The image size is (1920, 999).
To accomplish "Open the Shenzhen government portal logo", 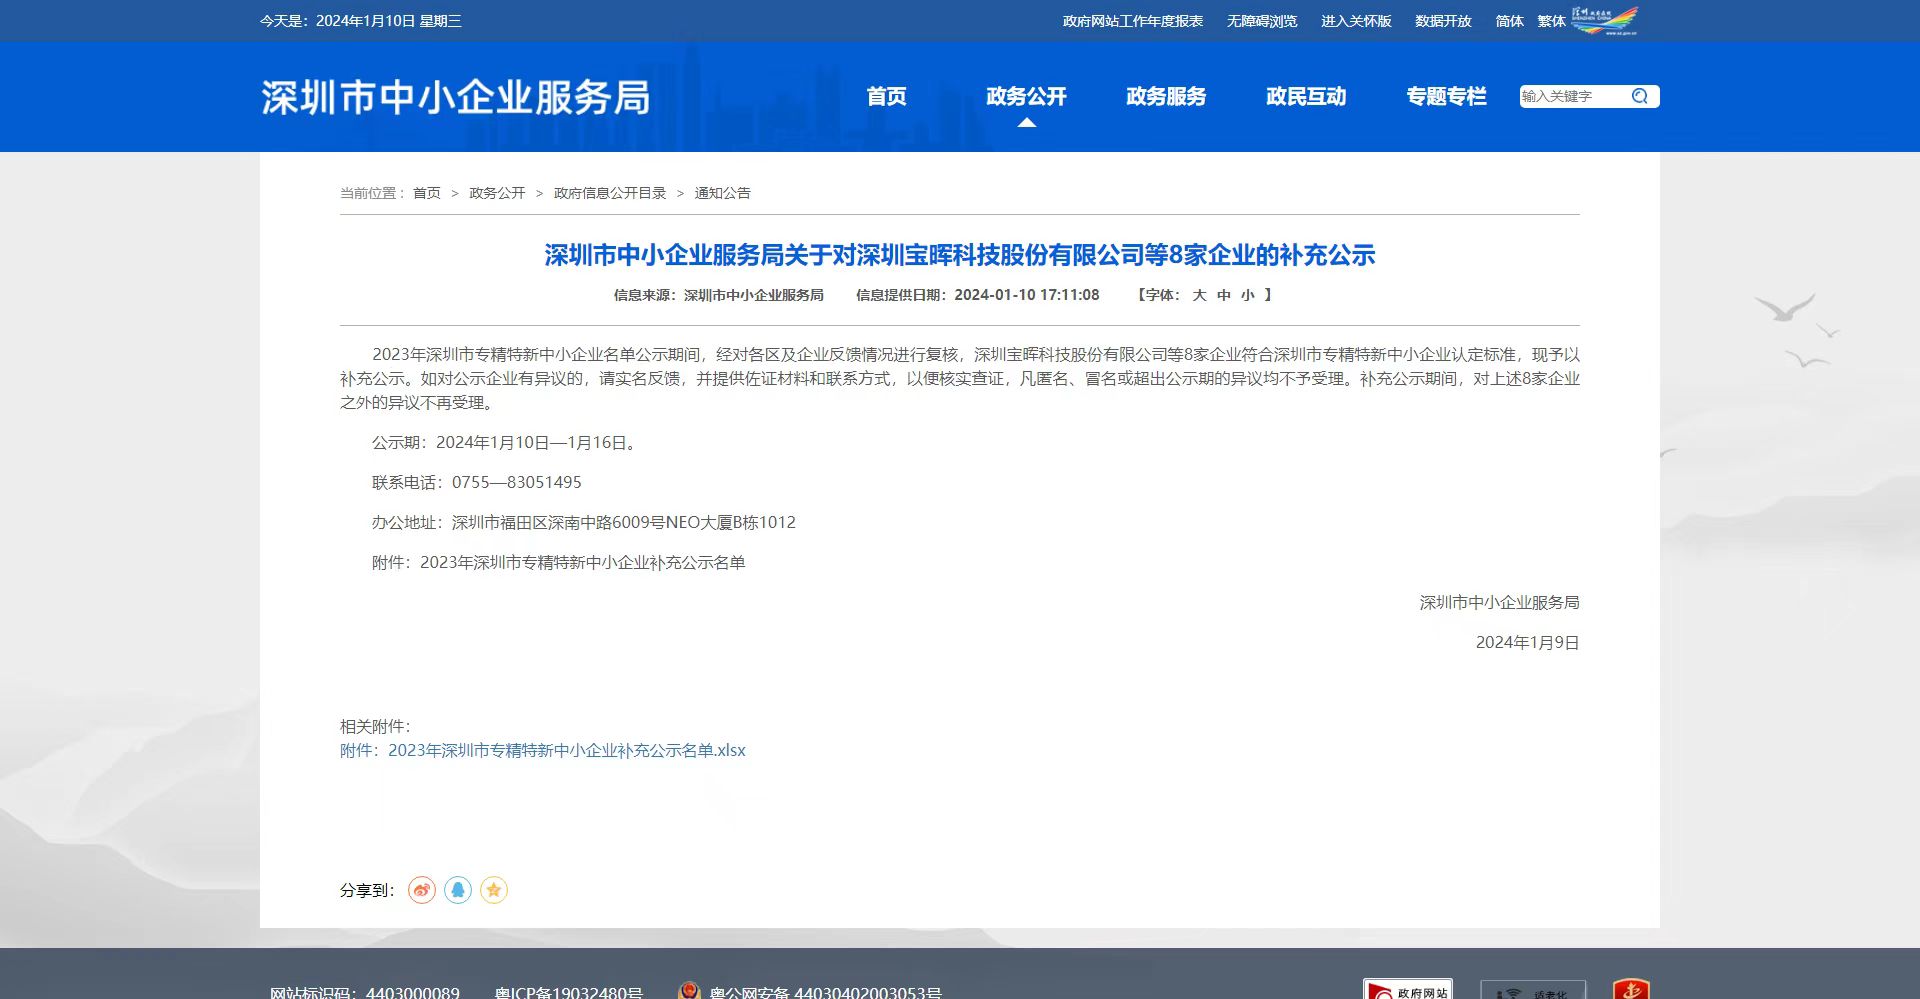I will pos(1604,20).
